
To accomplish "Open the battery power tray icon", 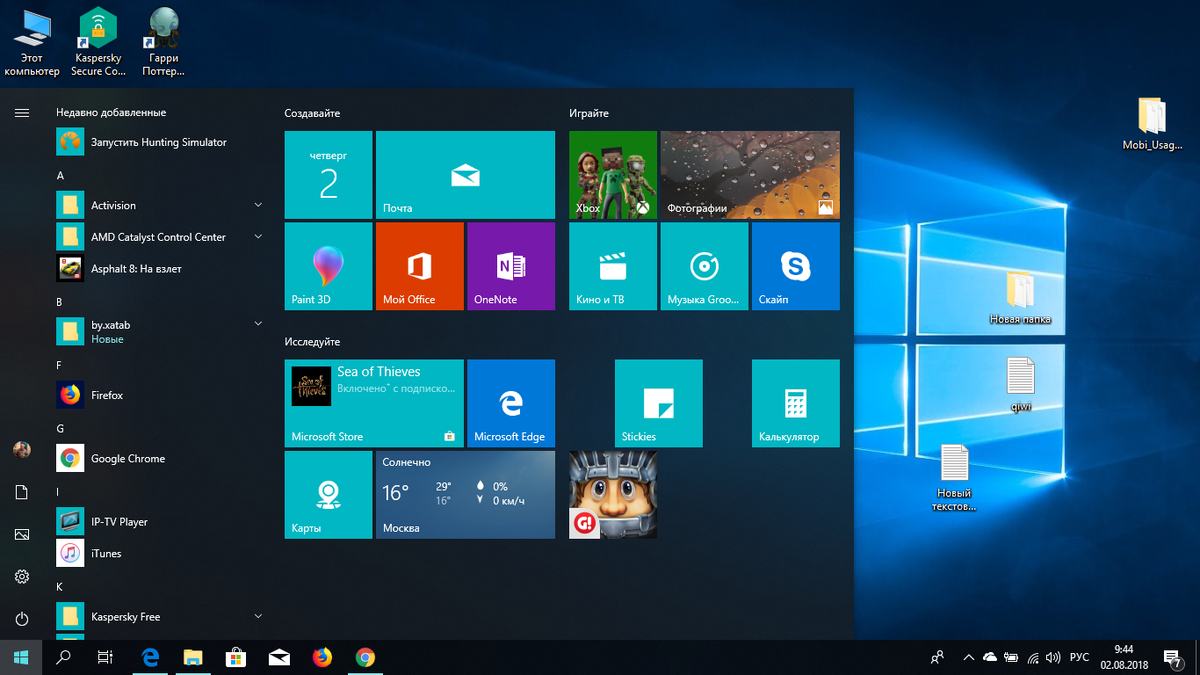I will 1011,657.
